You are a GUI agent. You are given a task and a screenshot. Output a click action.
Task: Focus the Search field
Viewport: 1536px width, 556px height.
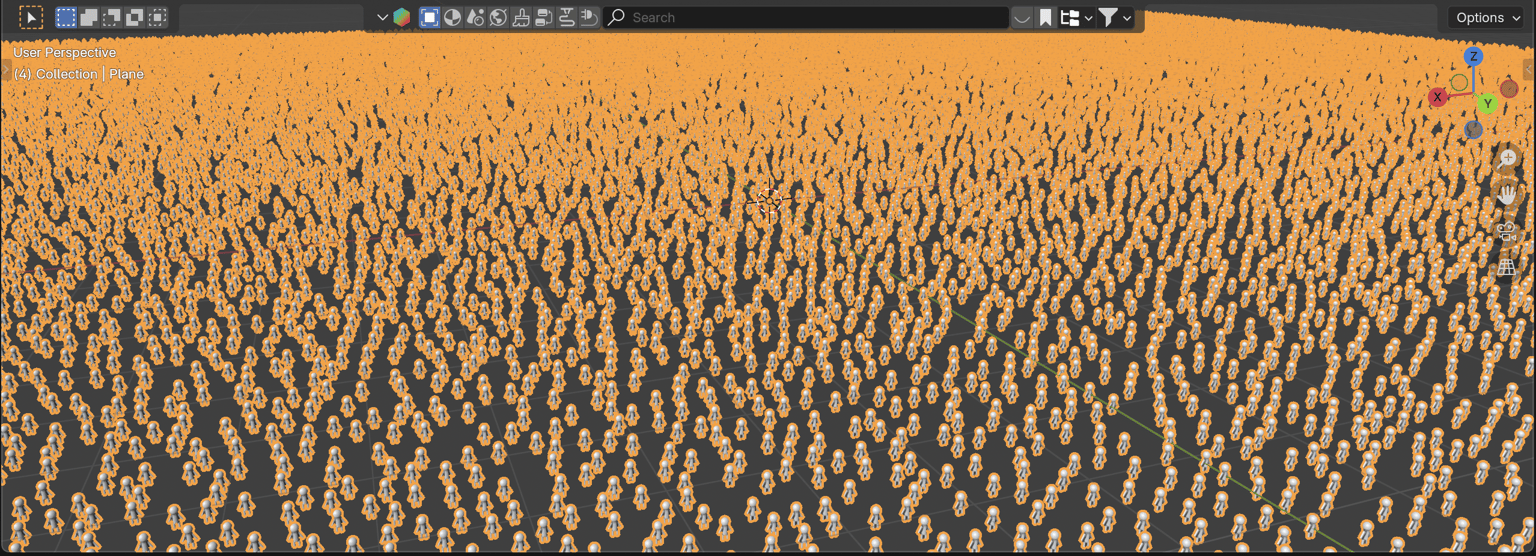coord(806,17)
